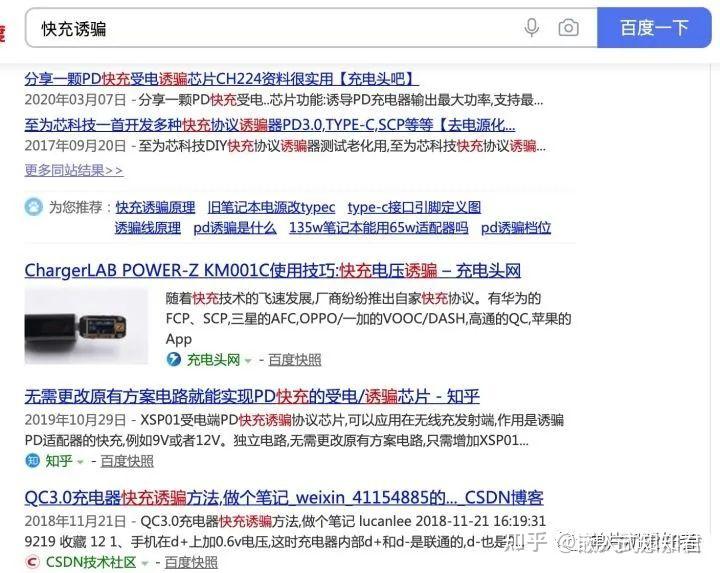Click the camera image search icon
Image resolution: width=720 pixels, height=573 pixels.
point(568,28)
